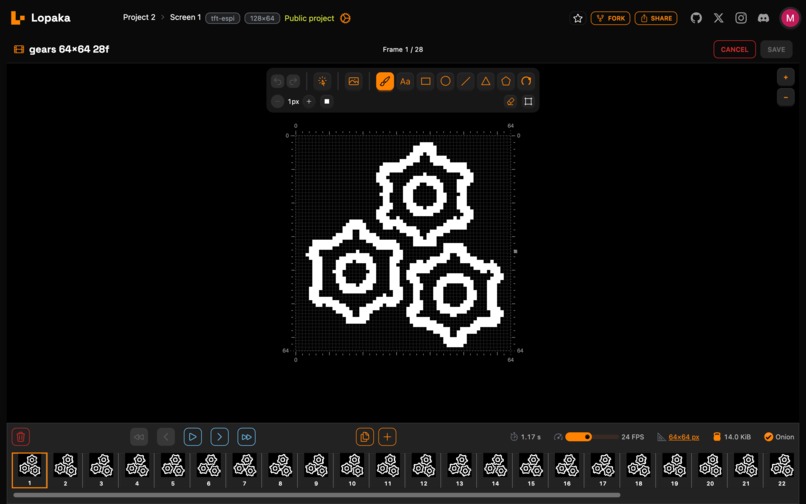Select the Arc tool
The image size is (806, 504).
526,81
